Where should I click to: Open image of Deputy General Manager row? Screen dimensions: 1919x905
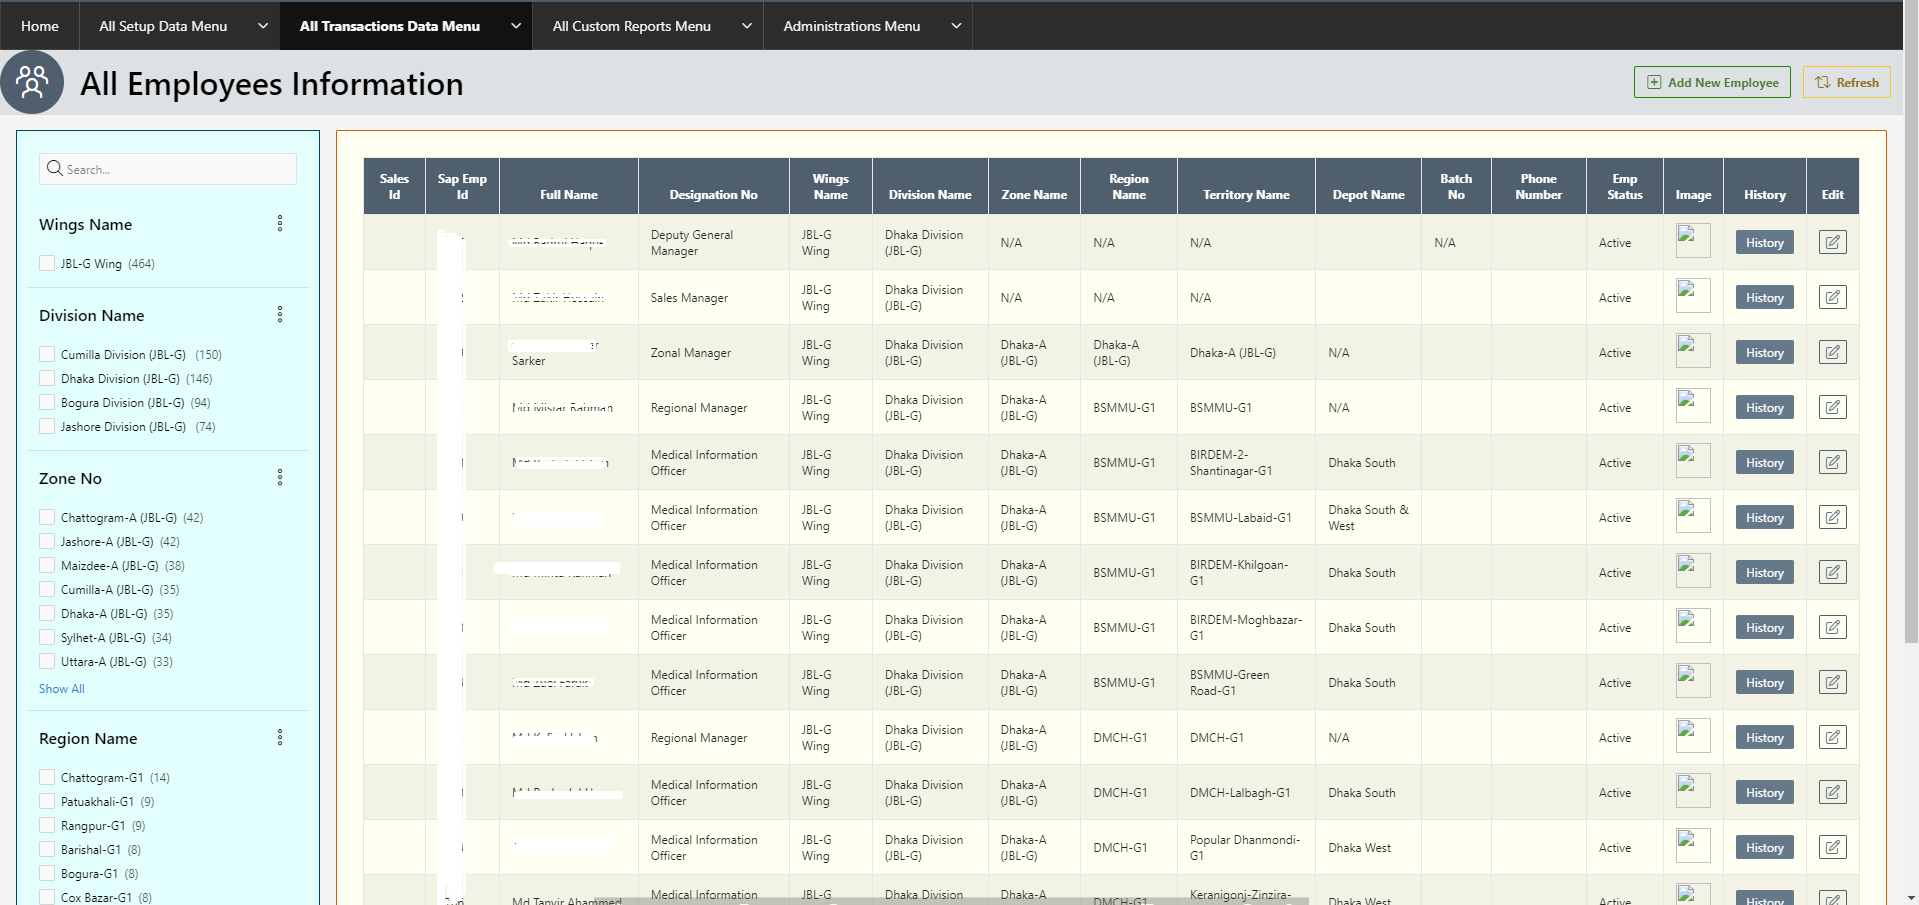(1693, 241)
